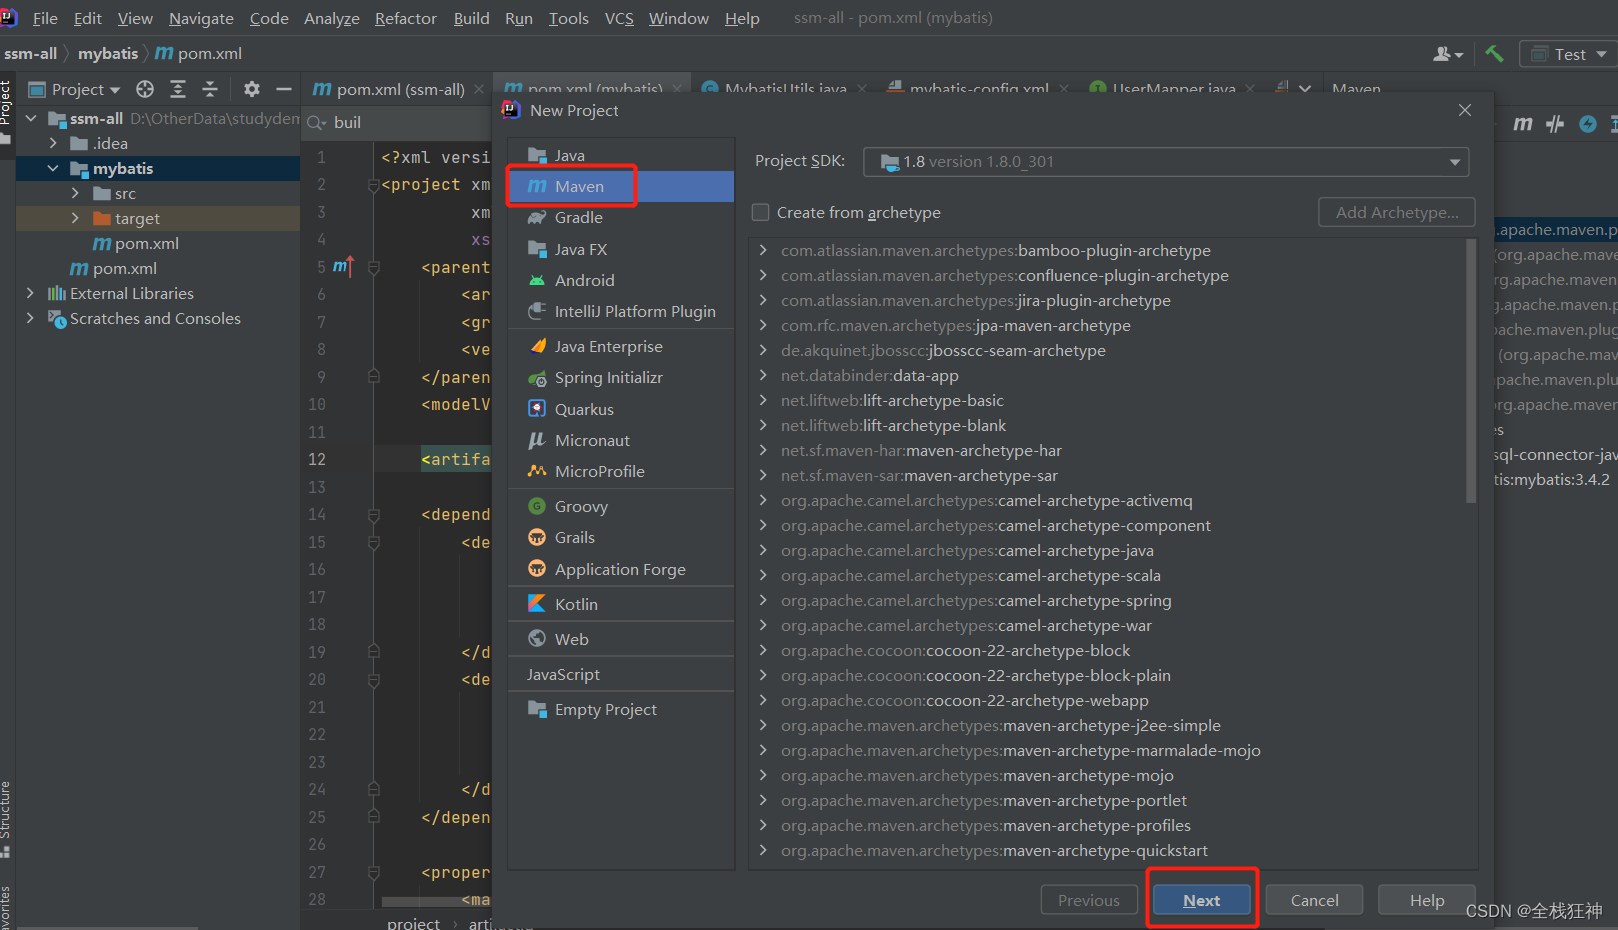Open the Project SDK dropdown
The height and width of the screenshot is (930, 1618).
click(x=1166, y=161)
